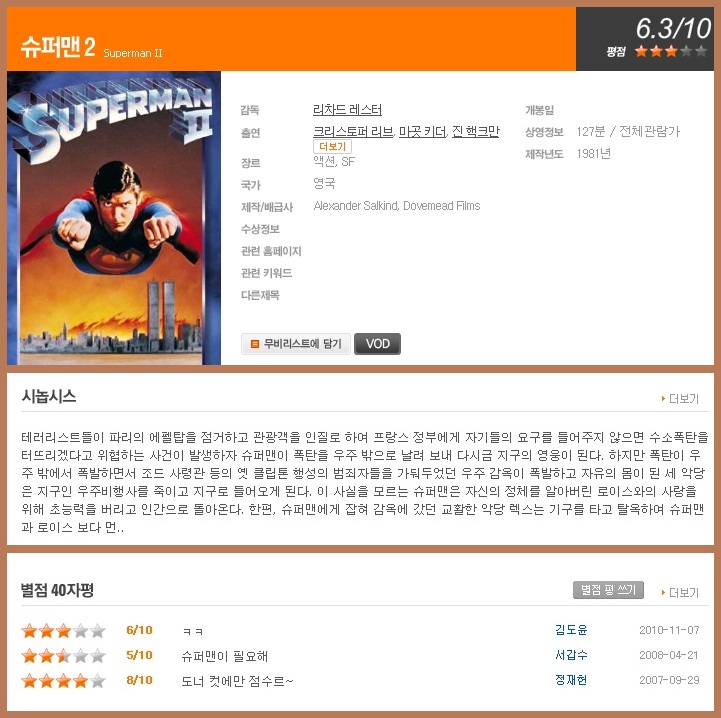Viewport: 721px width, 718px height.
Task: Click orange list icon in 무비리스트에 담기
Action: [254, 344]
